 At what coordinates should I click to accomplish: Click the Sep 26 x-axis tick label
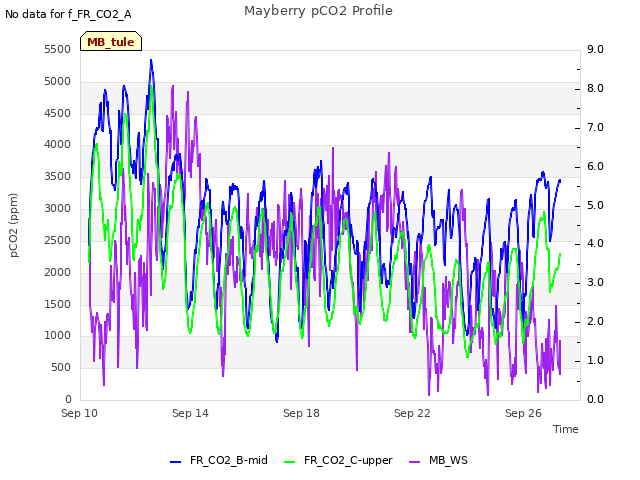(523, 413)
